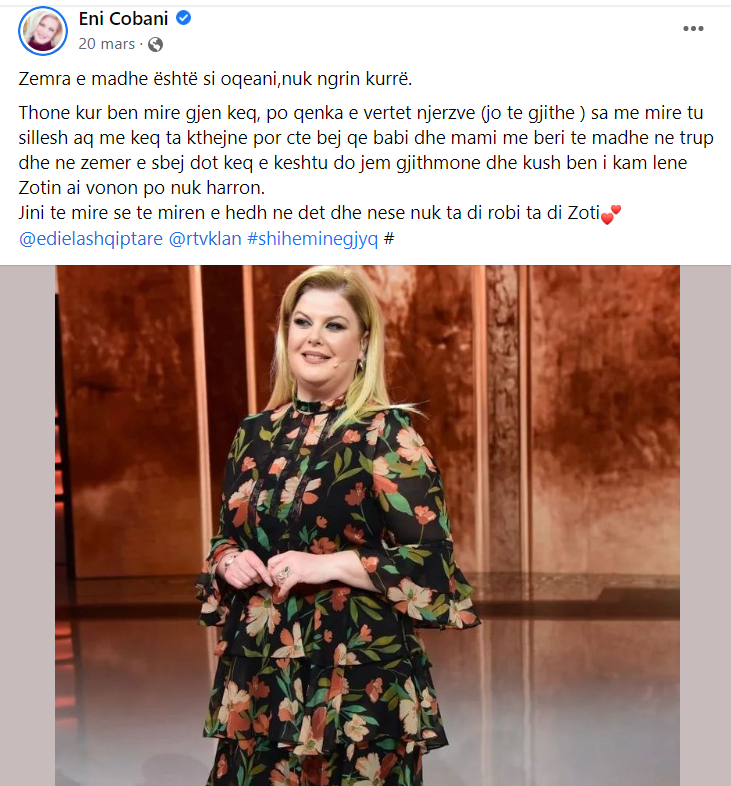731x786 pixels.
Task: Click the paragraph starting with Thone kur ben
Action: [x=366, y=150]
